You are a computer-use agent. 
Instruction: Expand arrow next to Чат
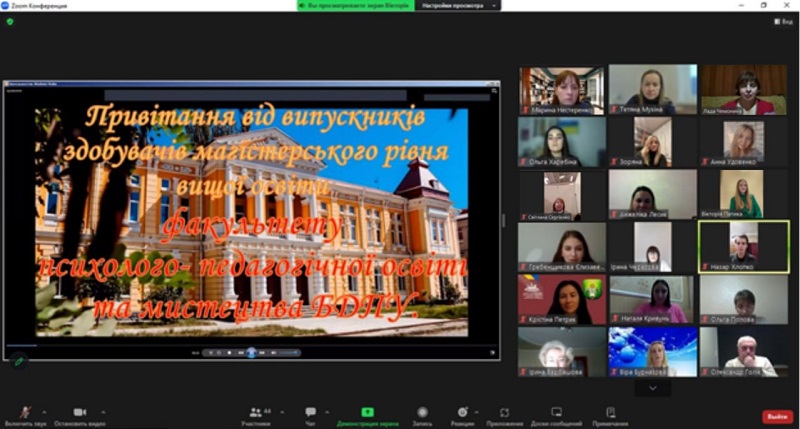coord(327,412)
